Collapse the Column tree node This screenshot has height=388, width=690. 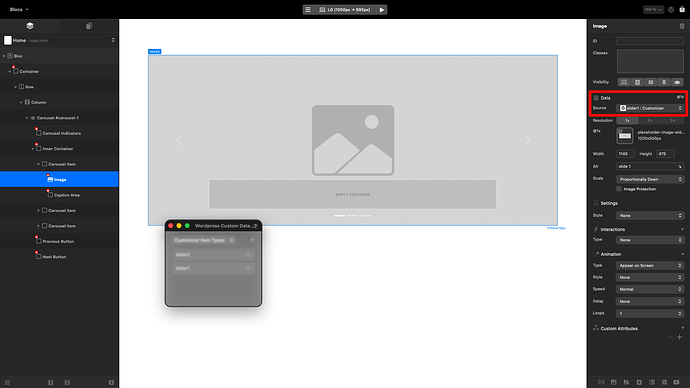pos(21,102)
